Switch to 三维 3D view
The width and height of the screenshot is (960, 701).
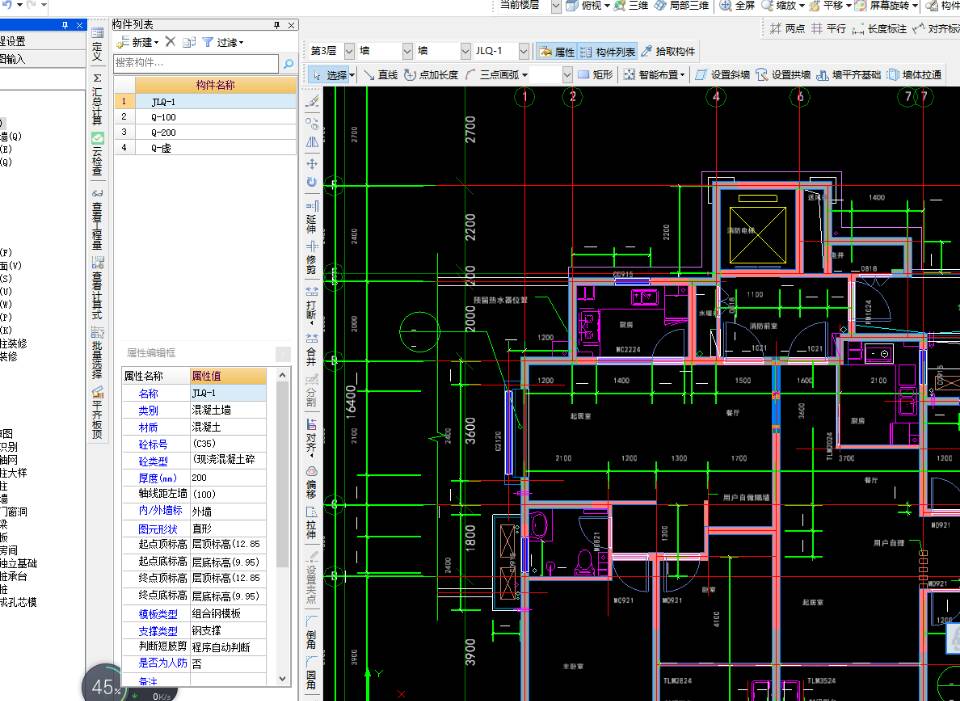click(631, 6)
